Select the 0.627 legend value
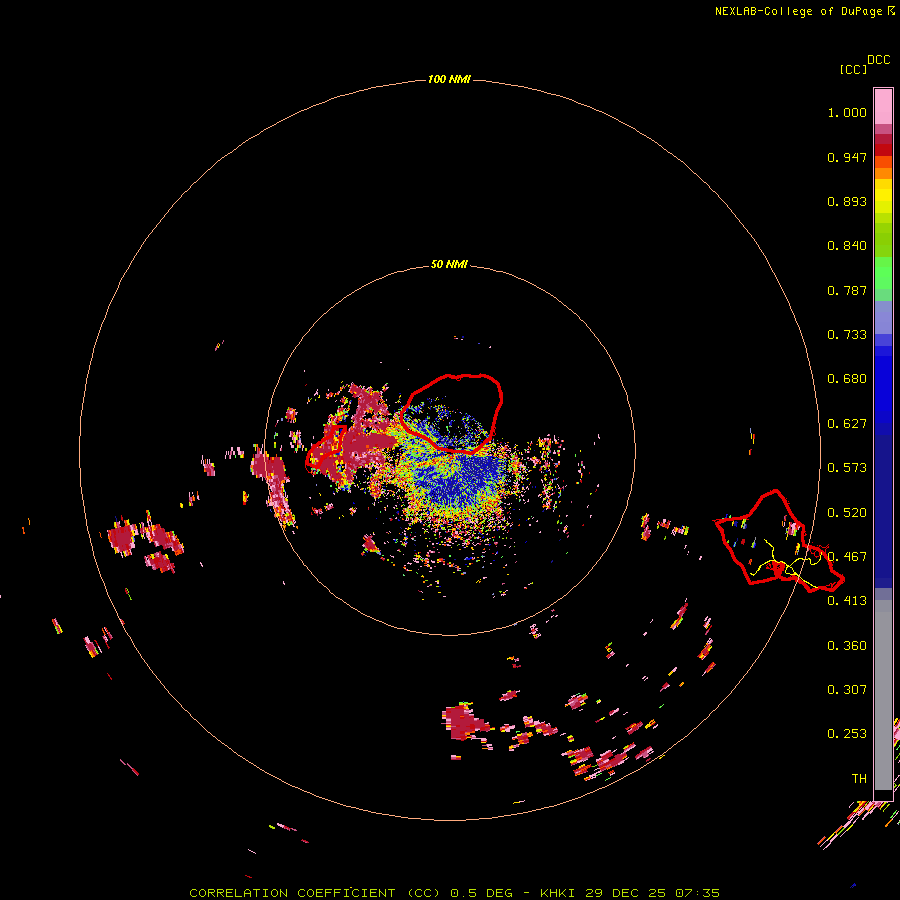This screenshot has width=900, height=900. coord(847,424)
